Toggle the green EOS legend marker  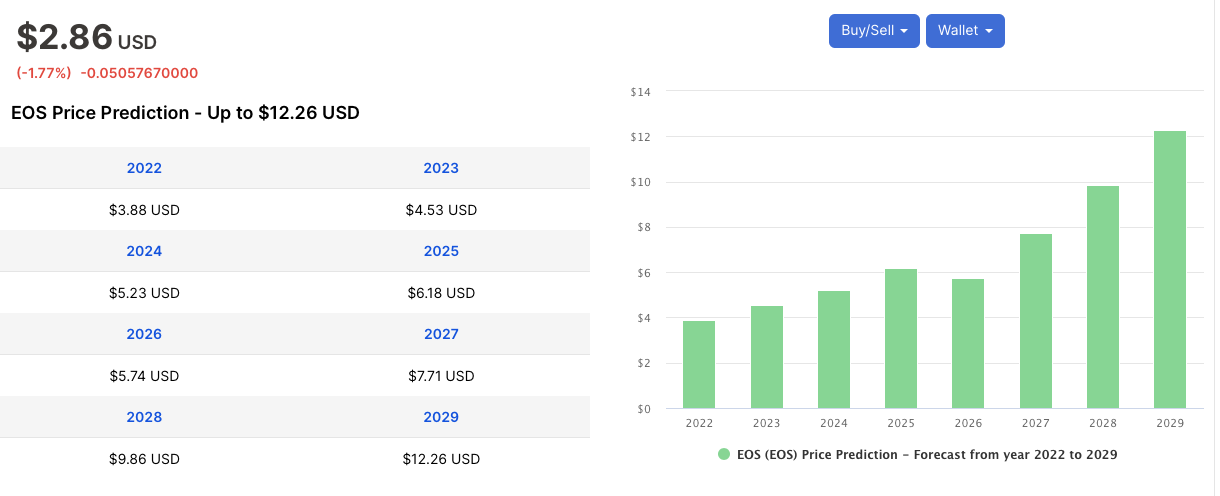tap(724, 454)
